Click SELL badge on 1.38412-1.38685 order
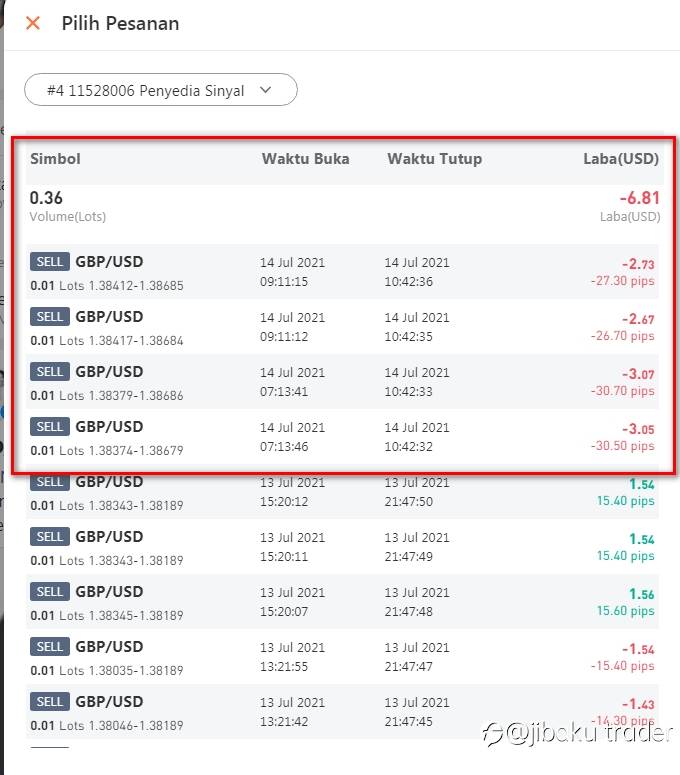 50,262
